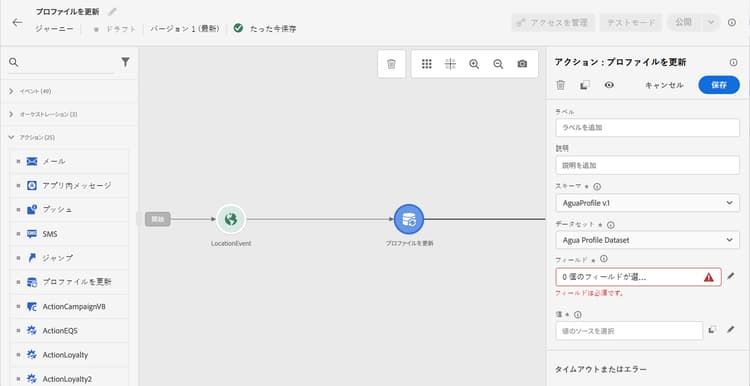750x386 pixels.
Task: Click info icon beside action panel title
Action: 733,62
